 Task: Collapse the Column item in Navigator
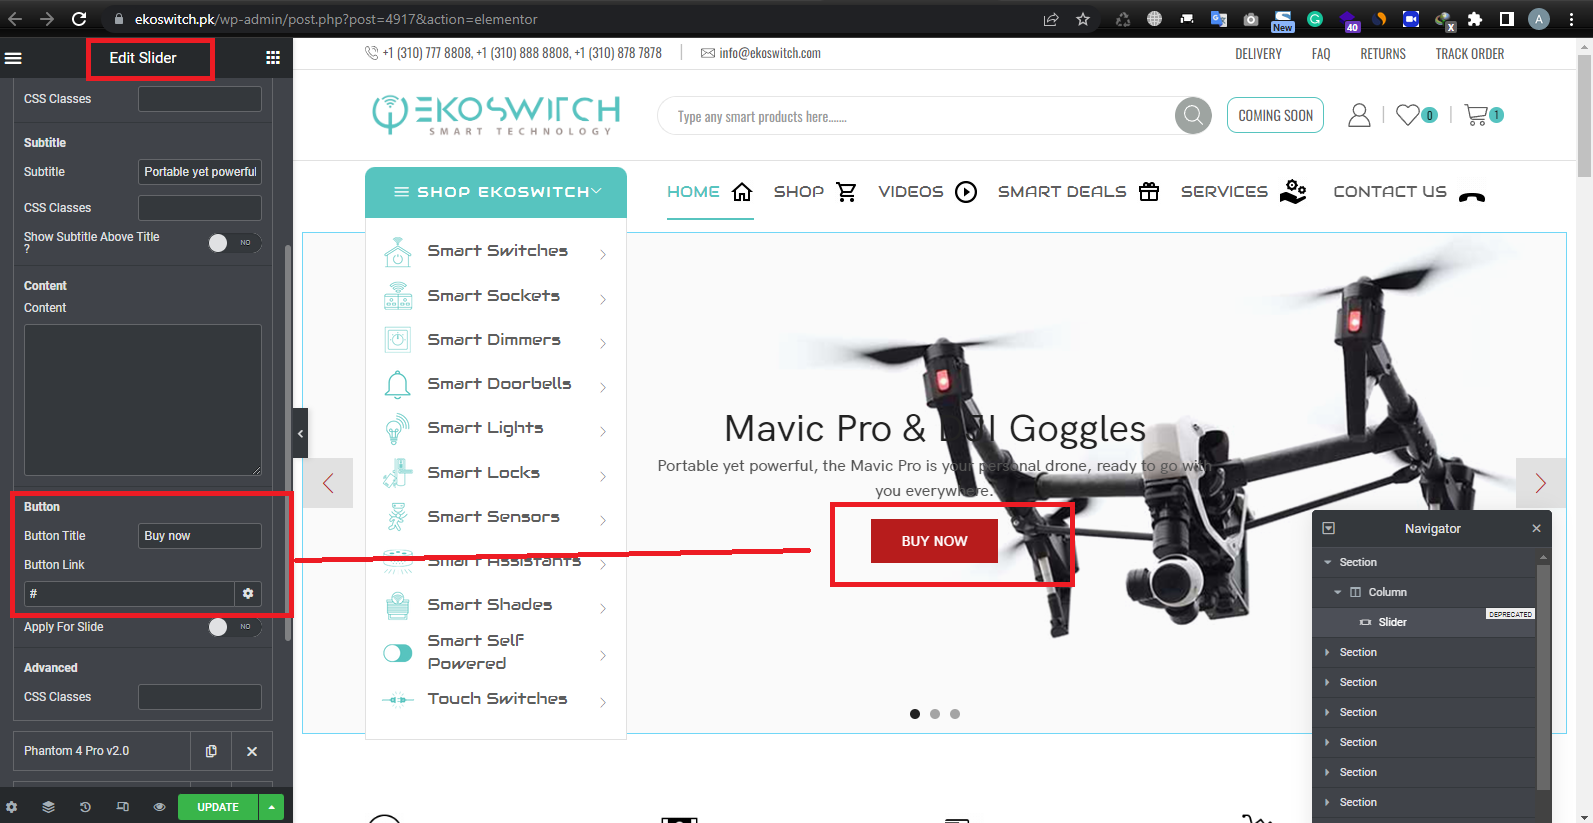pyautogui.click(x=1338, y=593)
